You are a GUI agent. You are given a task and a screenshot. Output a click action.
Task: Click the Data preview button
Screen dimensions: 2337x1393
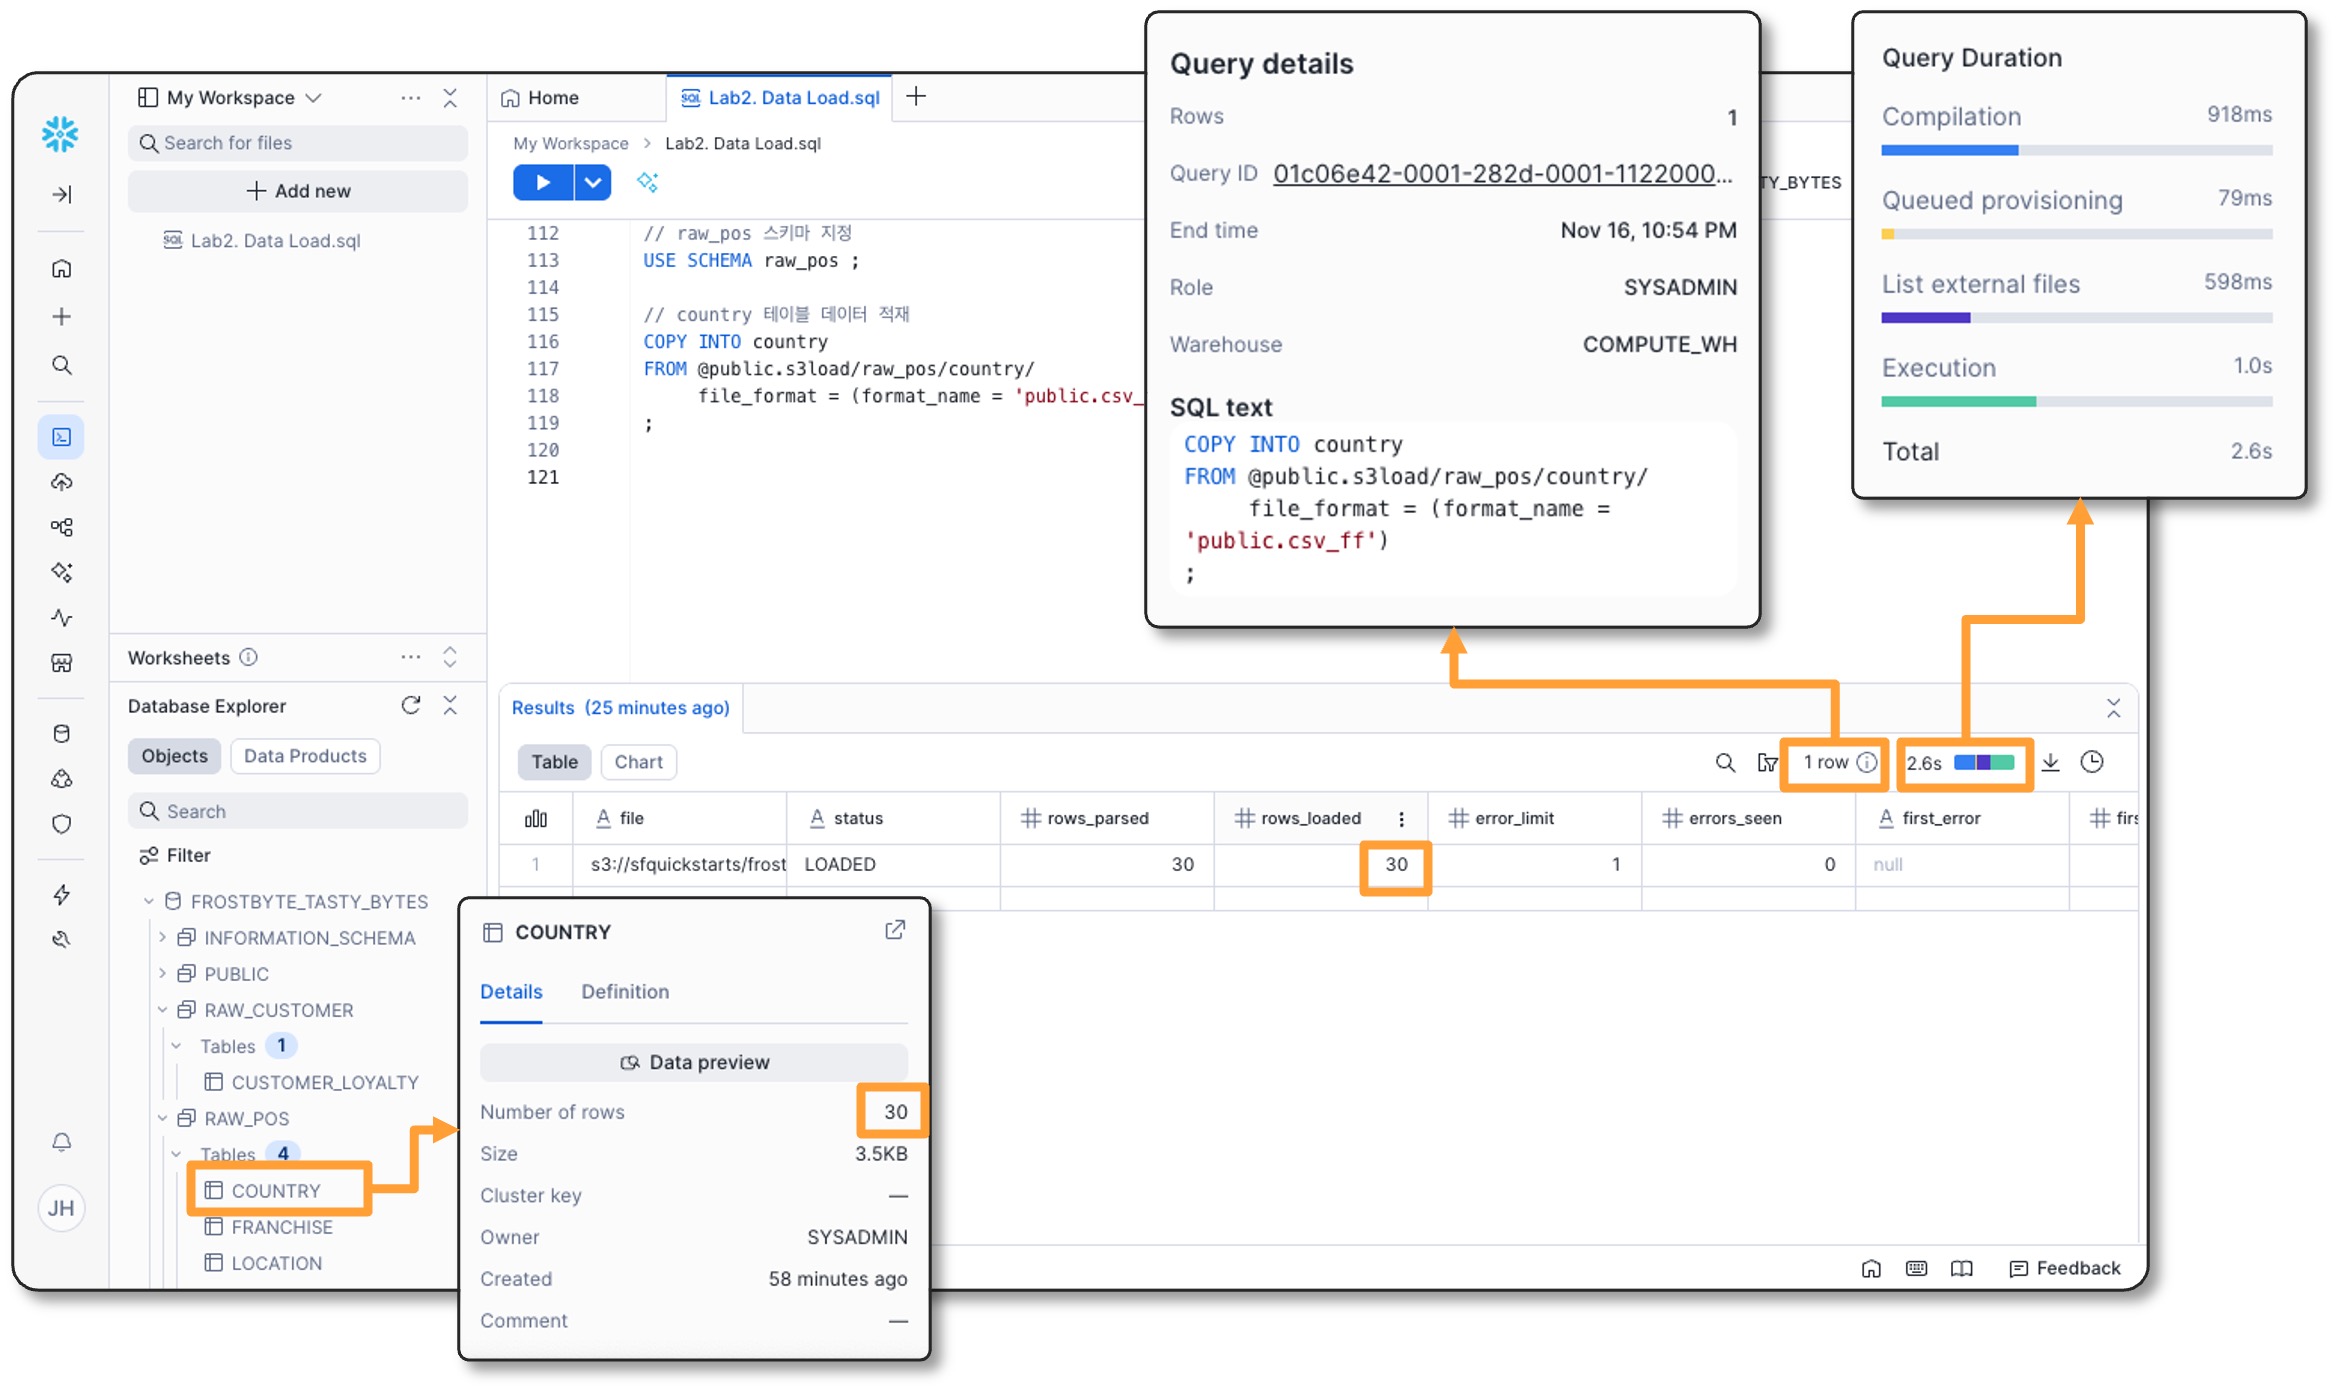tap(694, 1062)
